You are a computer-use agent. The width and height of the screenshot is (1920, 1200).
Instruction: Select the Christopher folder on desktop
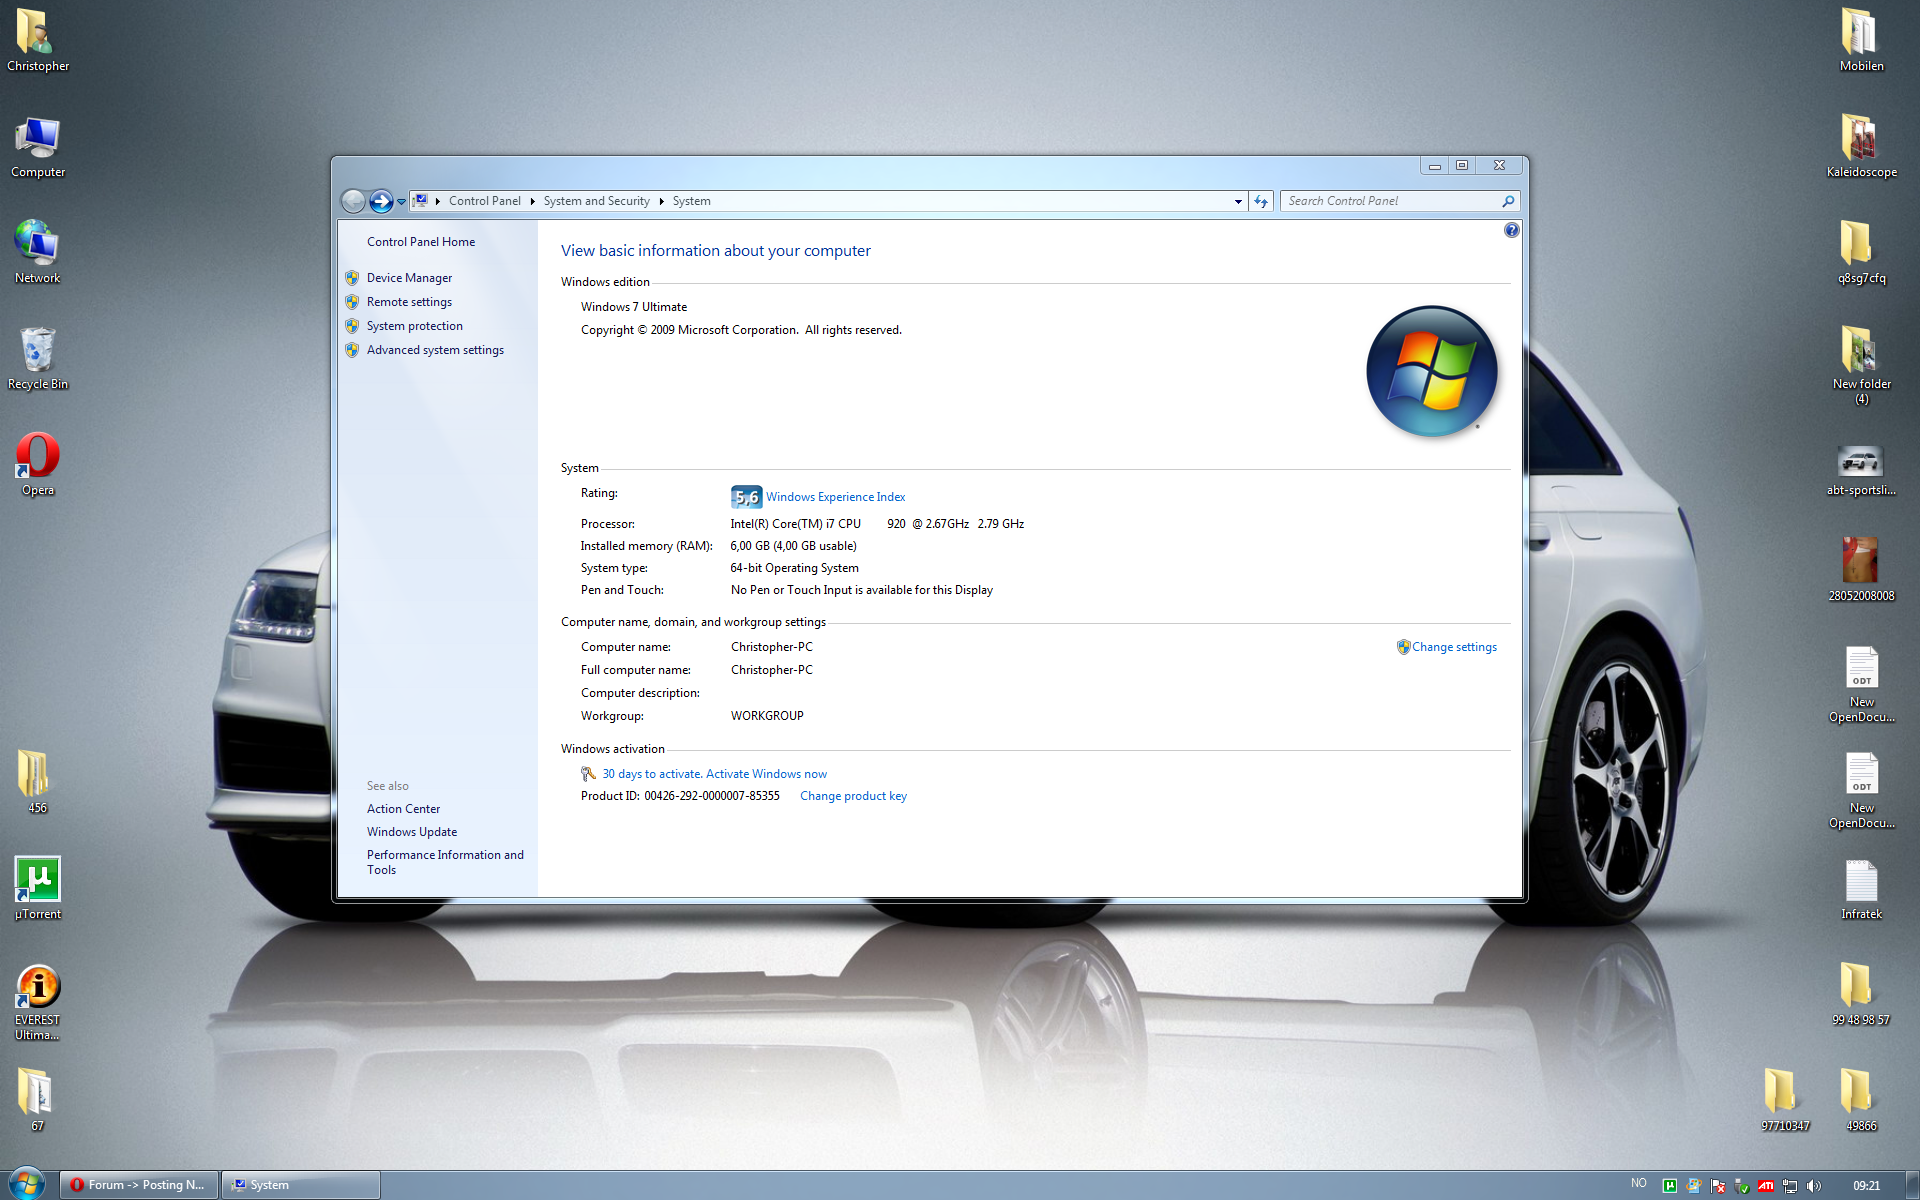pos(38,40)
